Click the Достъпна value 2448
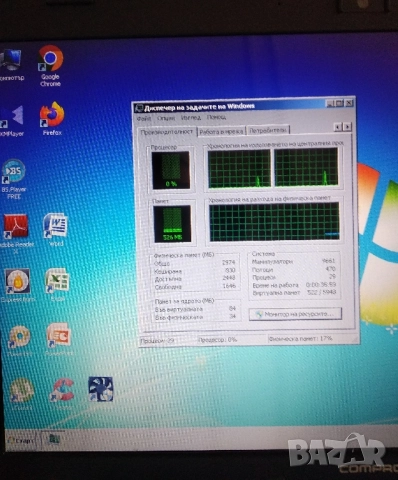Image resolution: width=398 pixels, height=480 pixels. click(229, 278)
